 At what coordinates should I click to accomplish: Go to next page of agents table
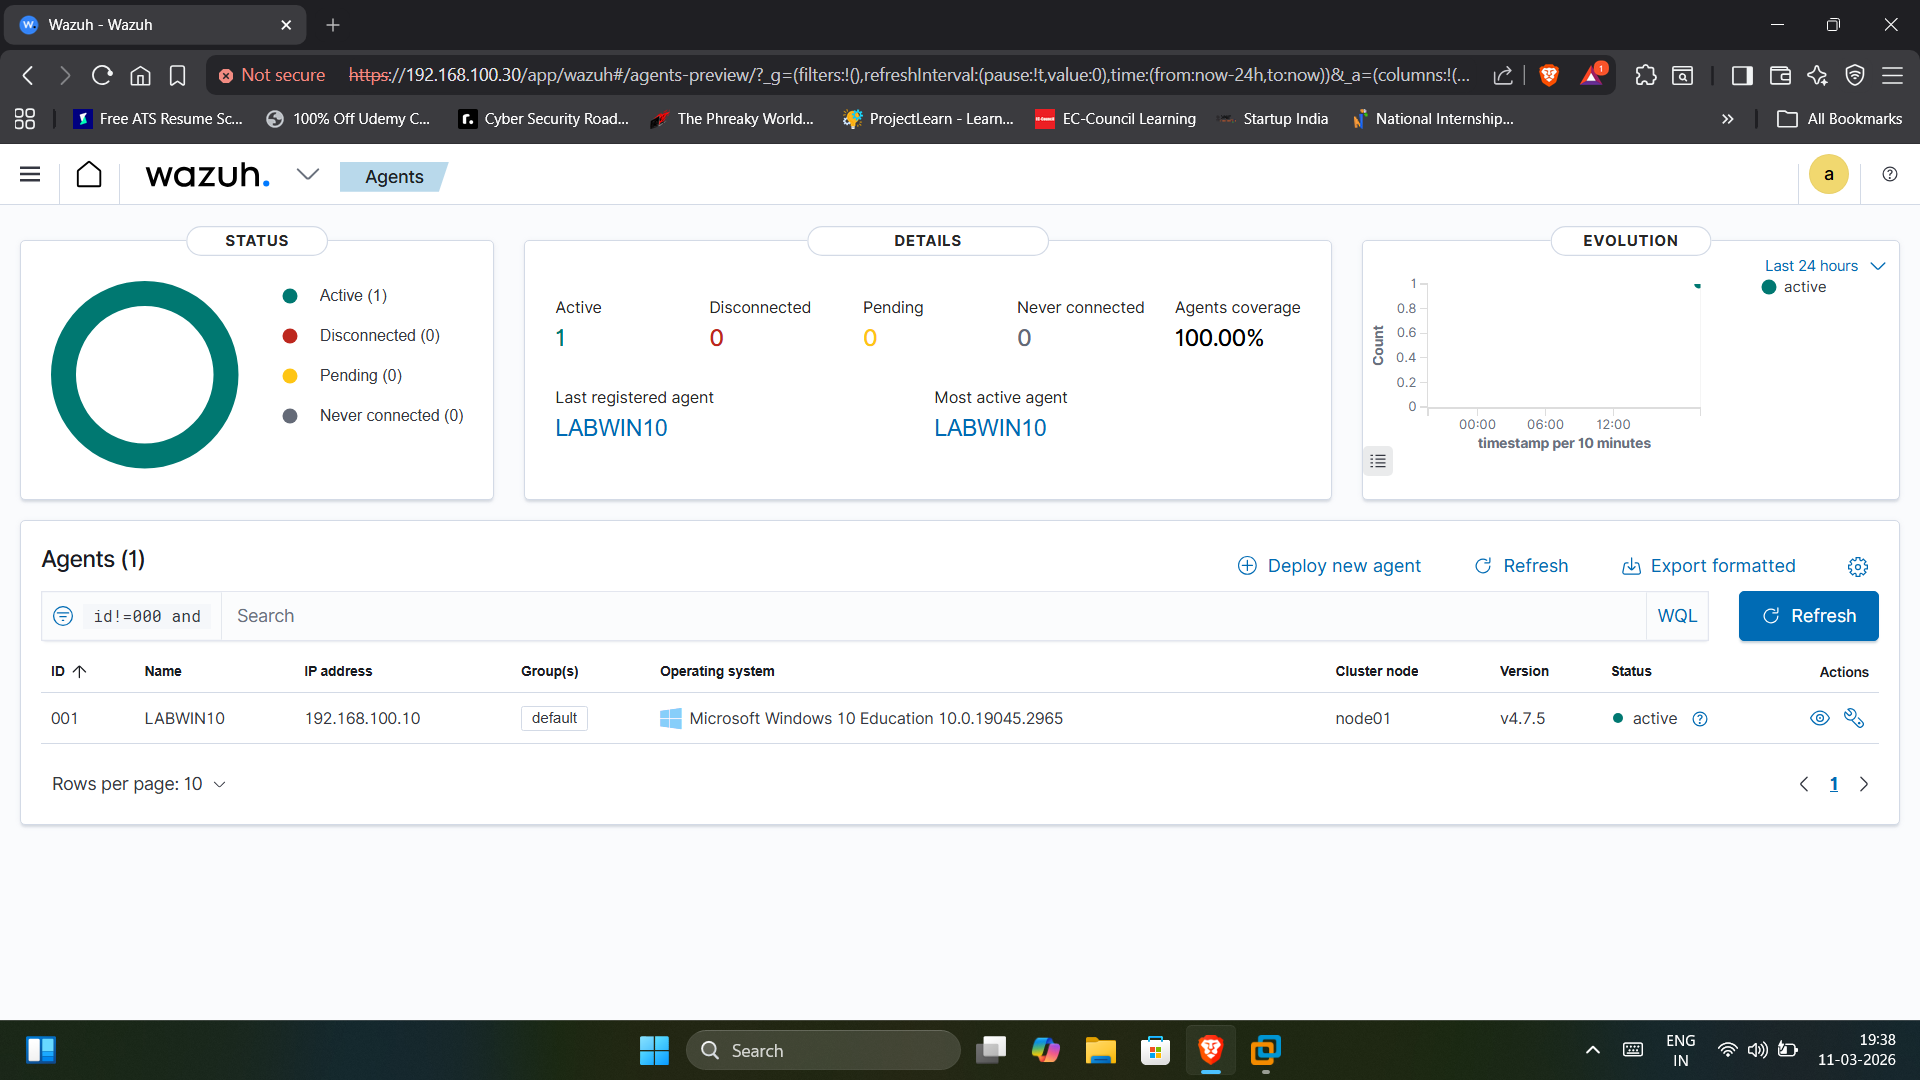click(x=1864, y=784)
